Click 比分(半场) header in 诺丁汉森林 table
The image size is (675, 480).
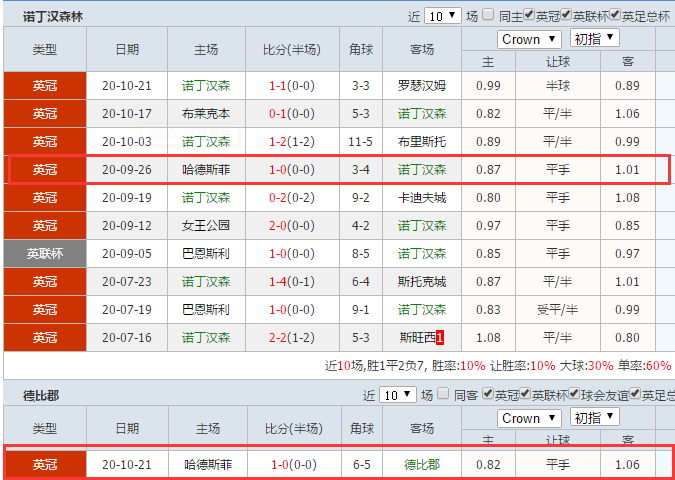click(292, 50)
